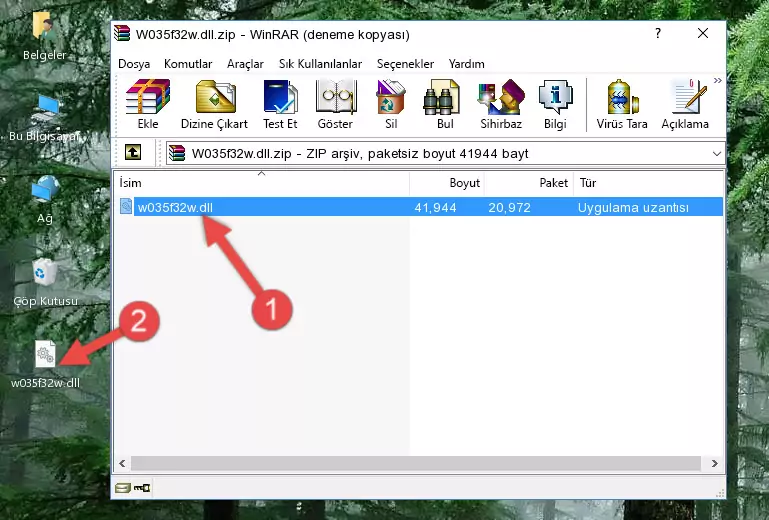The width and height of the screenshot is (769, 520).
Task: Select the Bu Bilgisayar desktop icon
Action: coord(45,118)
